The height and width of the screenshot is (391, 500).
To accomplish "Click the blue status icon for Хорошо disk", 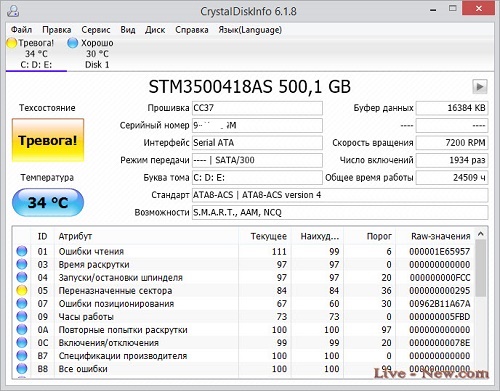I will [72, 43].
